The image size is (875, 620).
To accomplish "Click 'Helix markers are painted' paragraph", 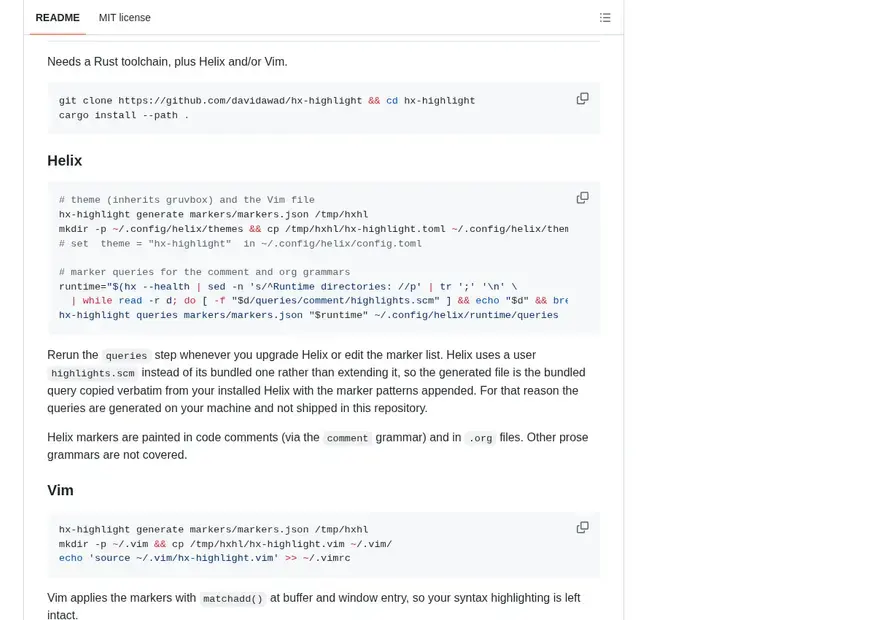I will click(318, 446).
